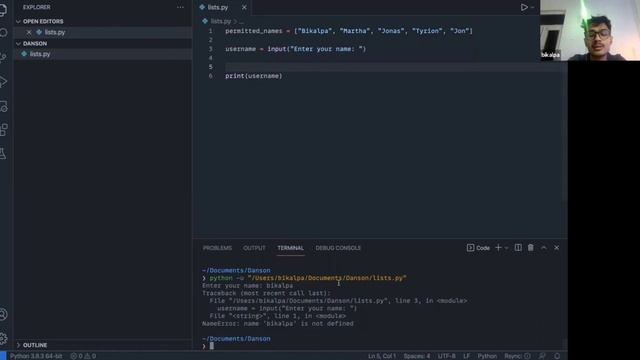
Task: Collapse the DANSON folder section
Action: coord(35,43)
